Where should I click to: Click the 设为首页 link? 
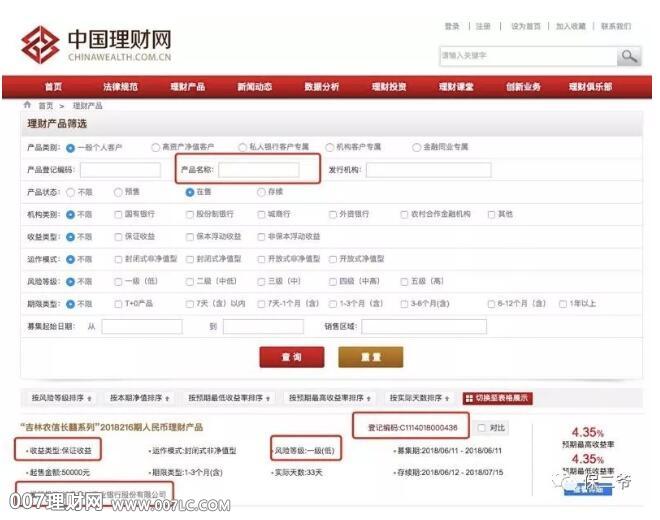[x=526, y=26]
